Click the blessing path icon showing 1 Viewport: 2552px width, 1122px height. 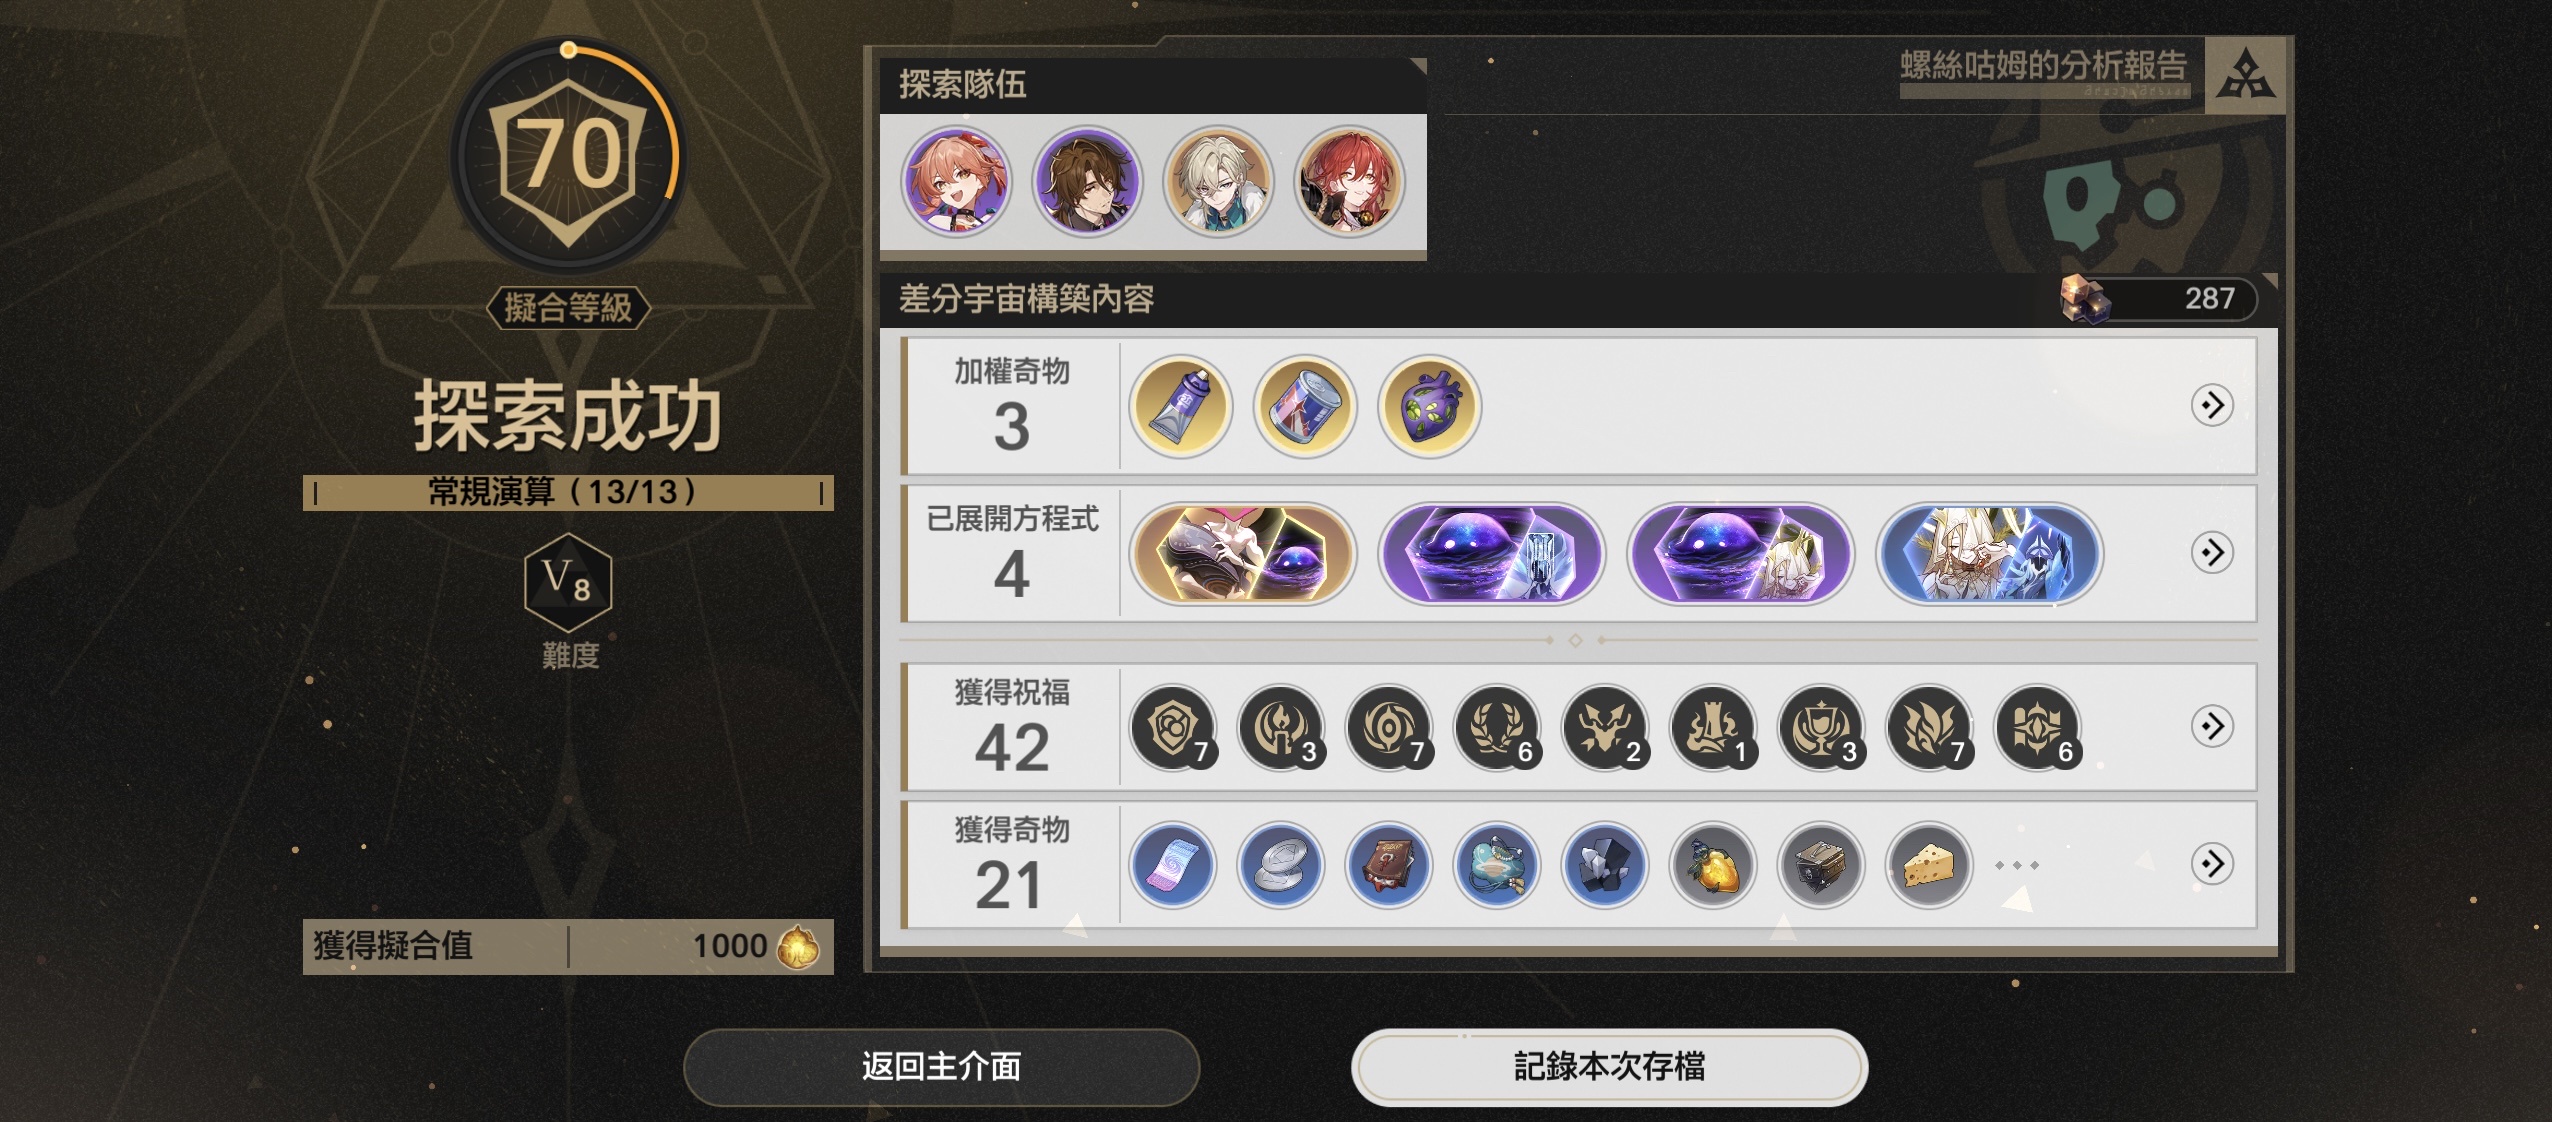coord(1713,727)
